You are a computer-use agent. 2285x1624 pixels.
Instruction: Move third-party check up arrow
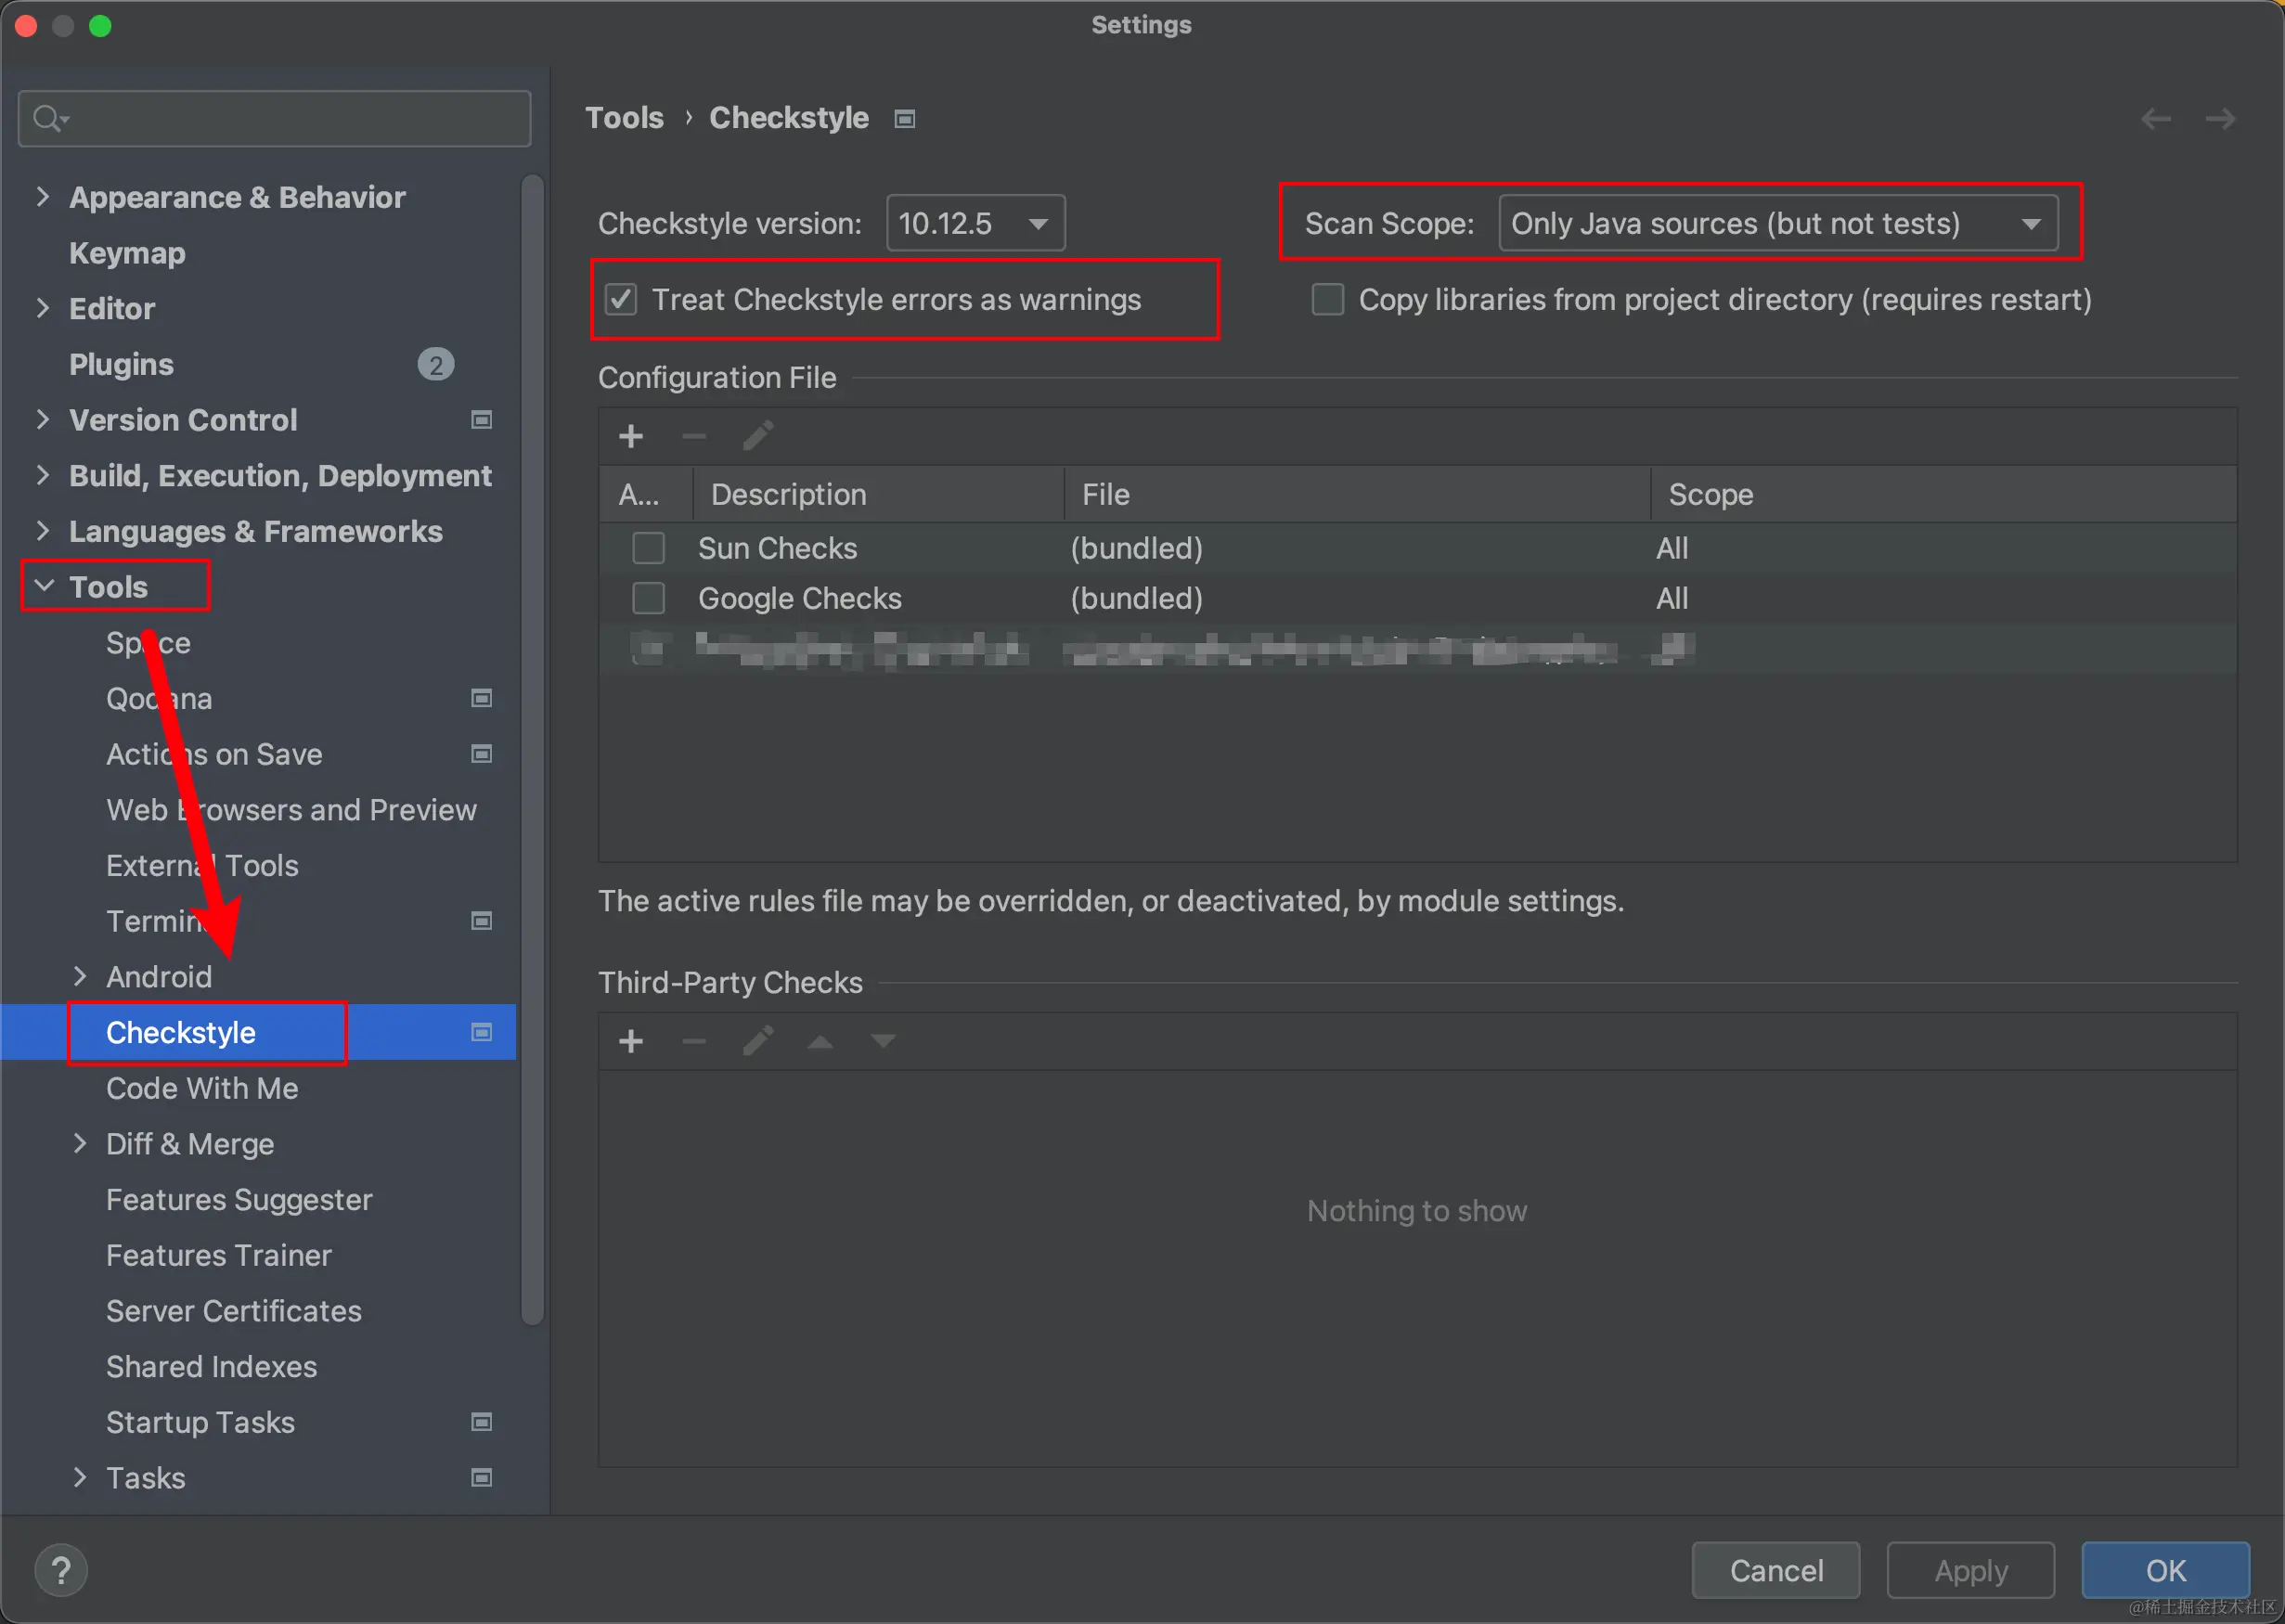coord(820,1041)
